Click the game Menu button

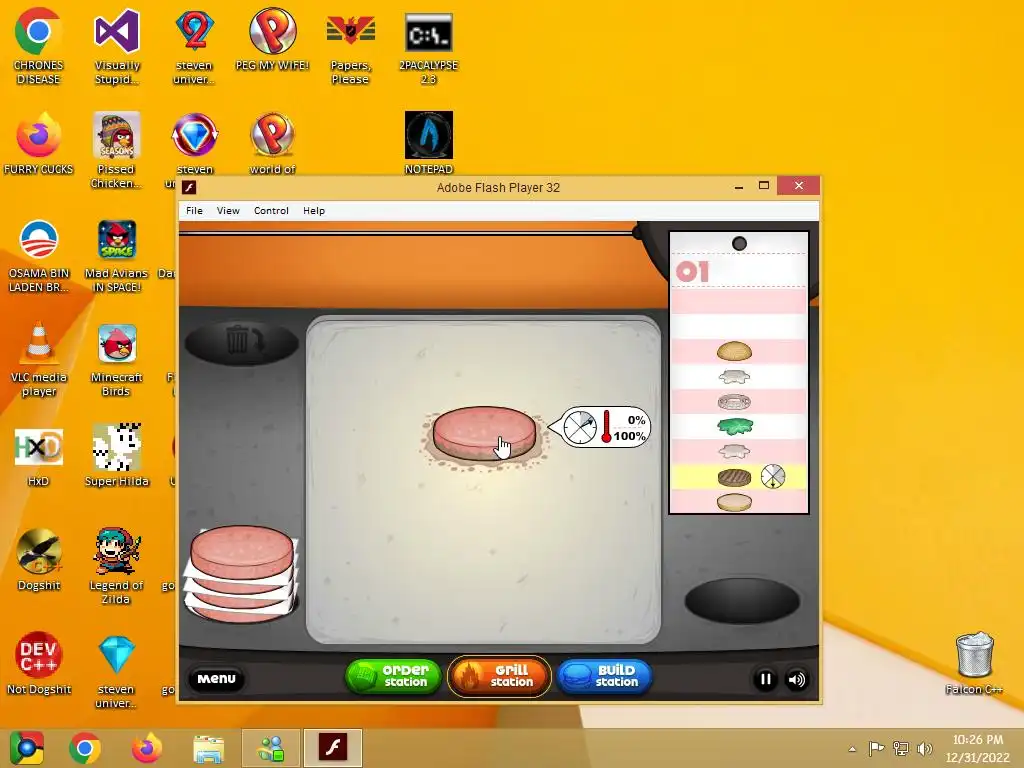point(216,679)
